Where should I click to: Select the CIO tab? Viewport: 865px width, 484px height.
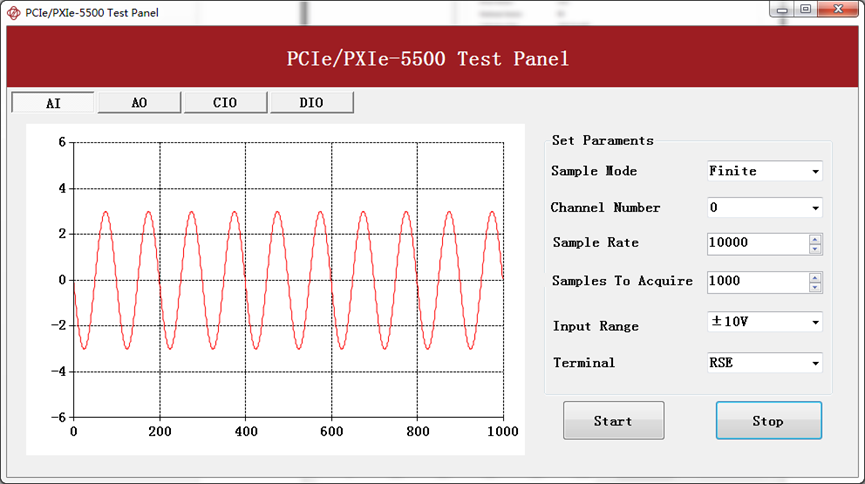pyautogui.click(x=225, y=103)
